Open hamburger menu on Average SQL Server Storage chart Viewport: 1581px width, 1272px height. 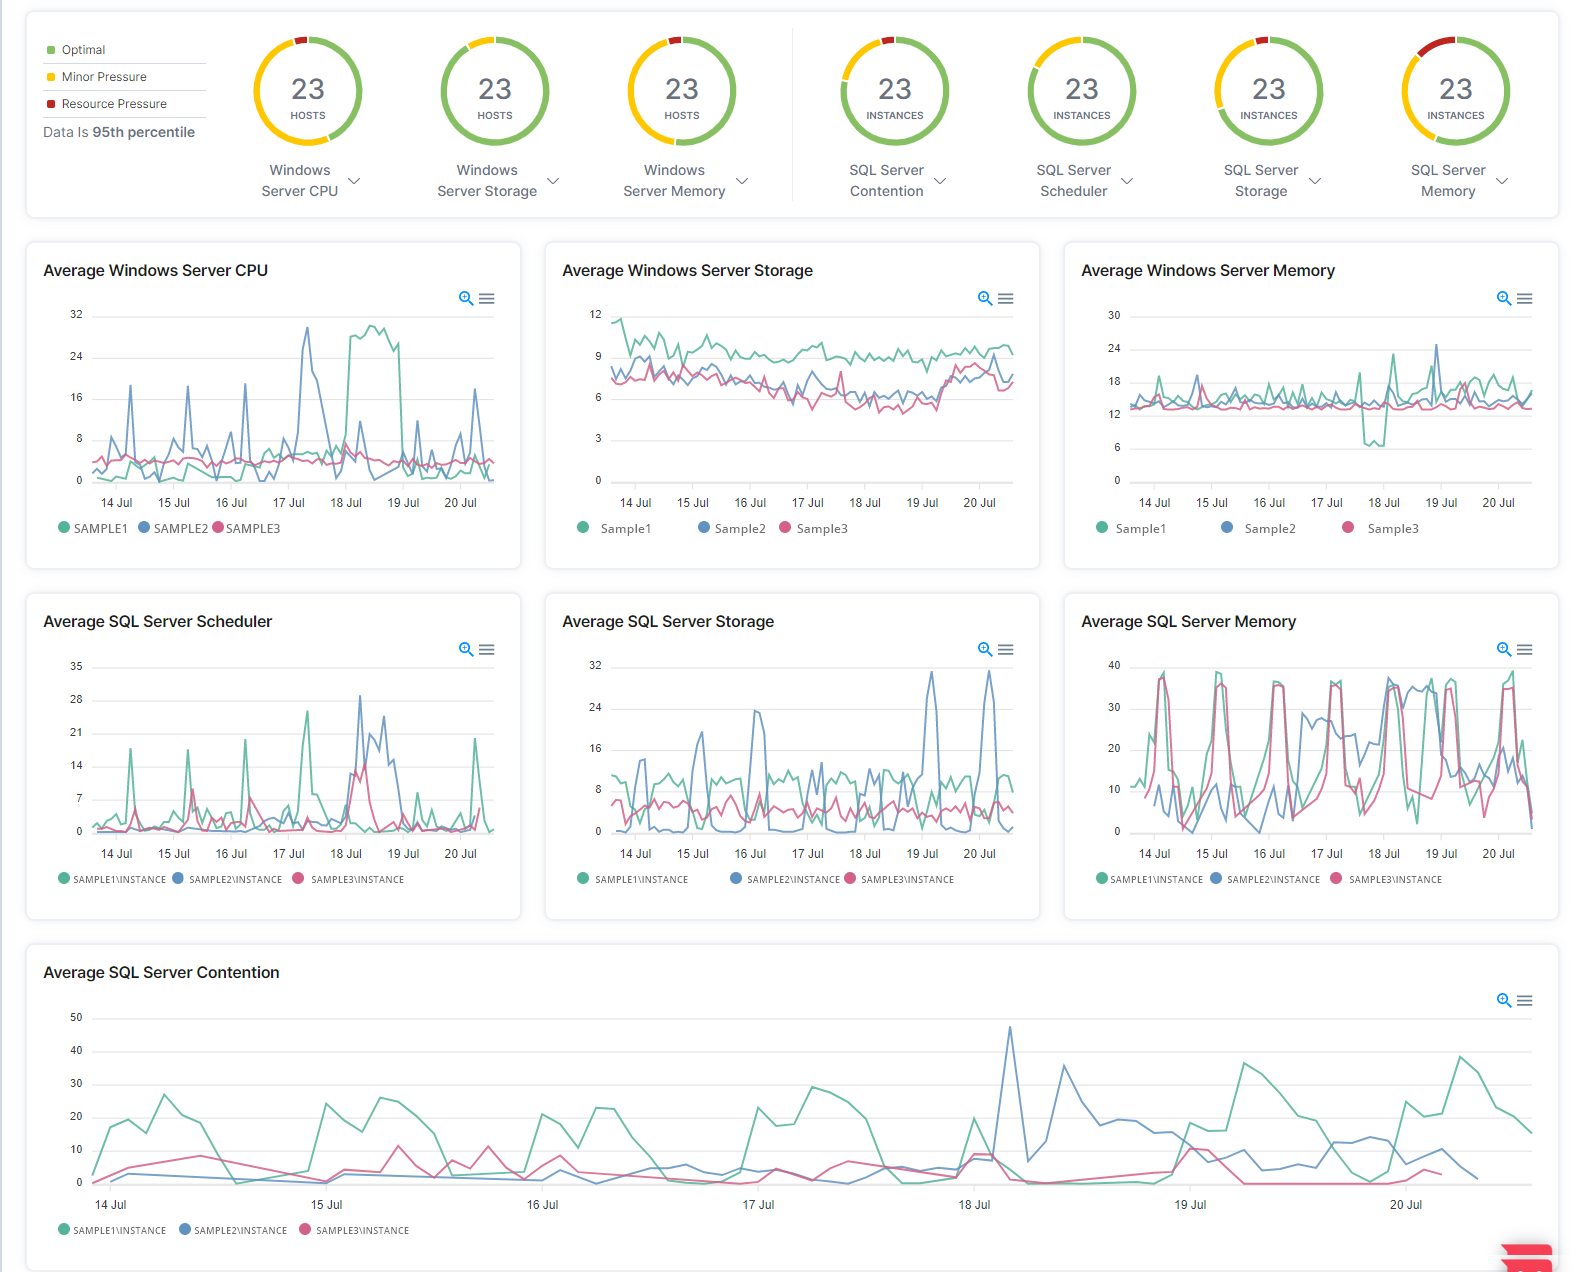tap(1006, 649)
